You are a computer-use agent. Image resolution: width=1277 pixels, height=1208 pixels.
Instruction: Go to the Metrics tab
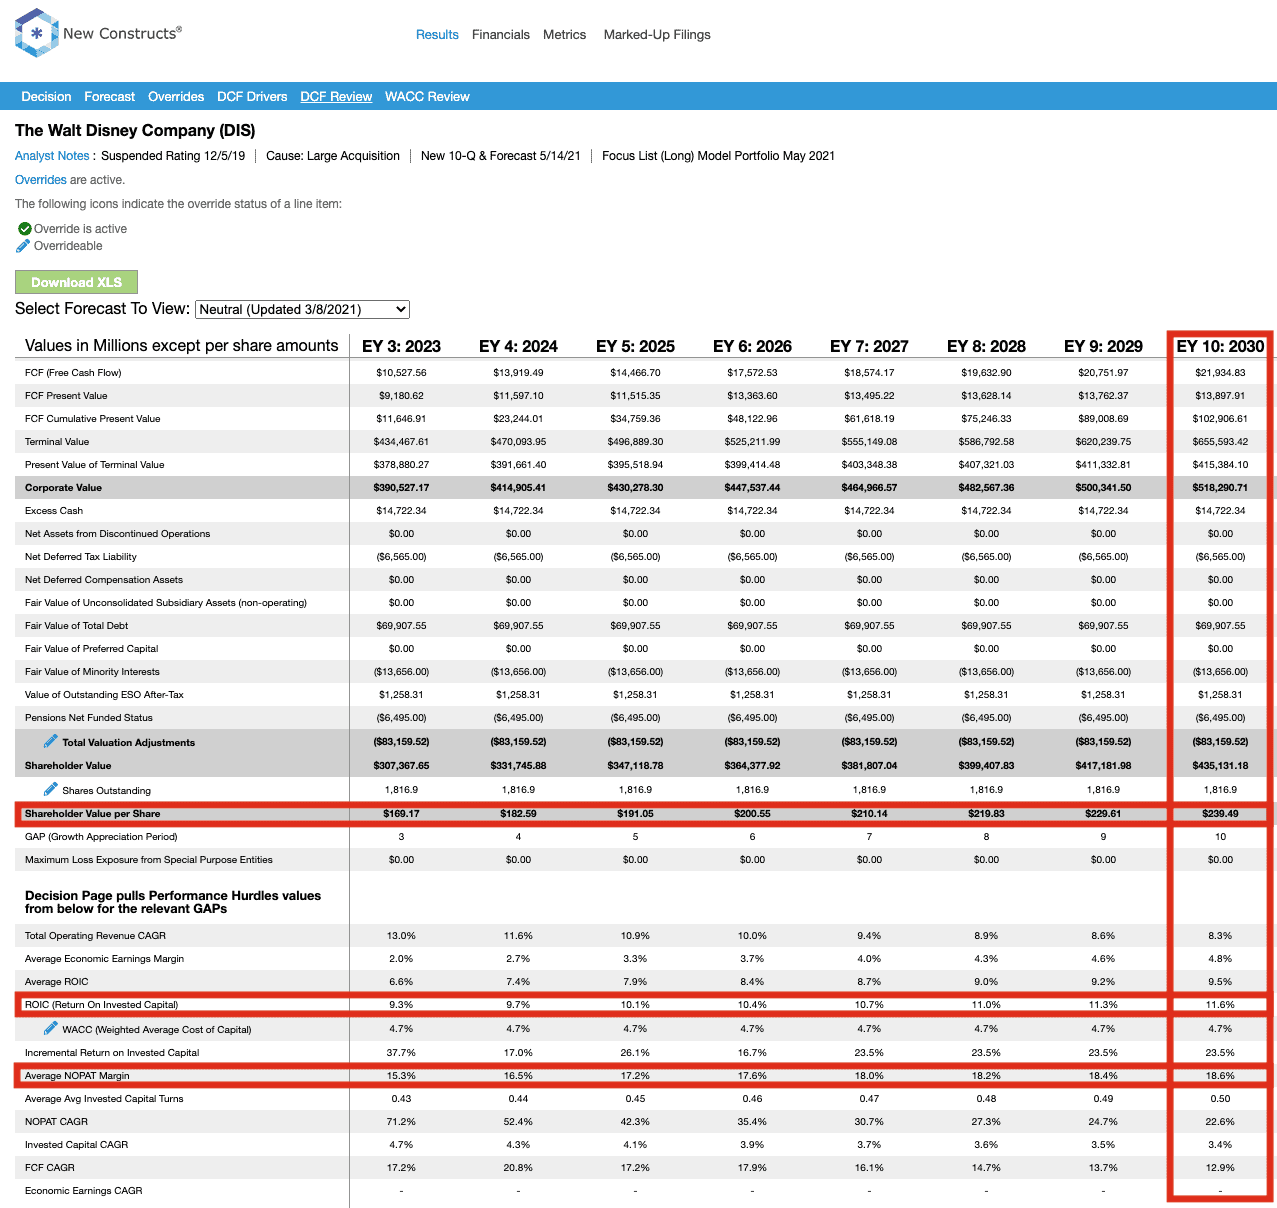point(565,35)
